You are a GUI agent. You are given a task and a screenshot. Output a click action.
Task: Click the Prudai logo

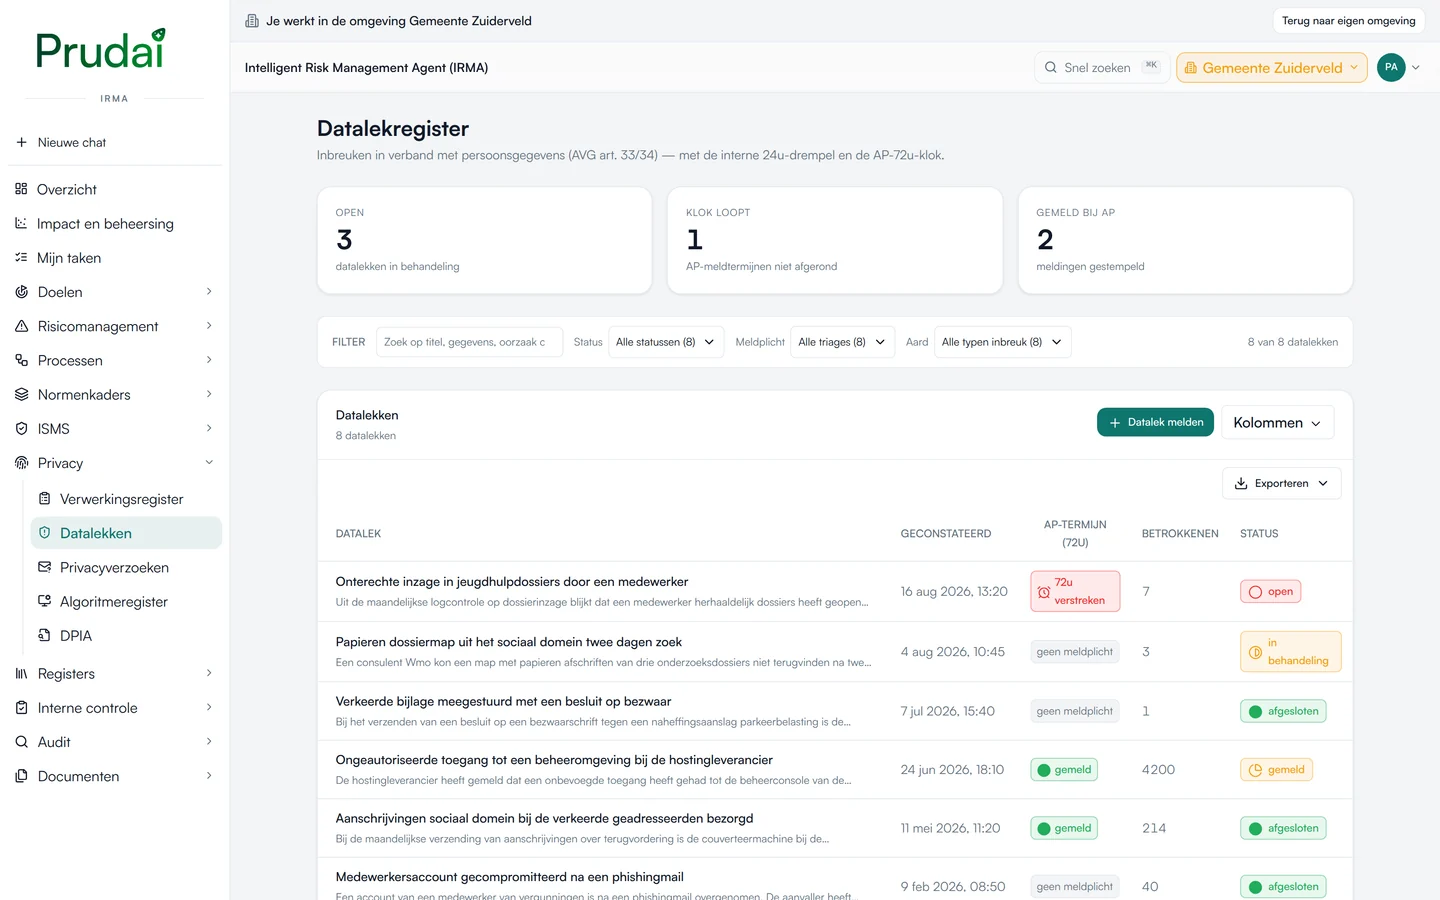pos(100,49)
